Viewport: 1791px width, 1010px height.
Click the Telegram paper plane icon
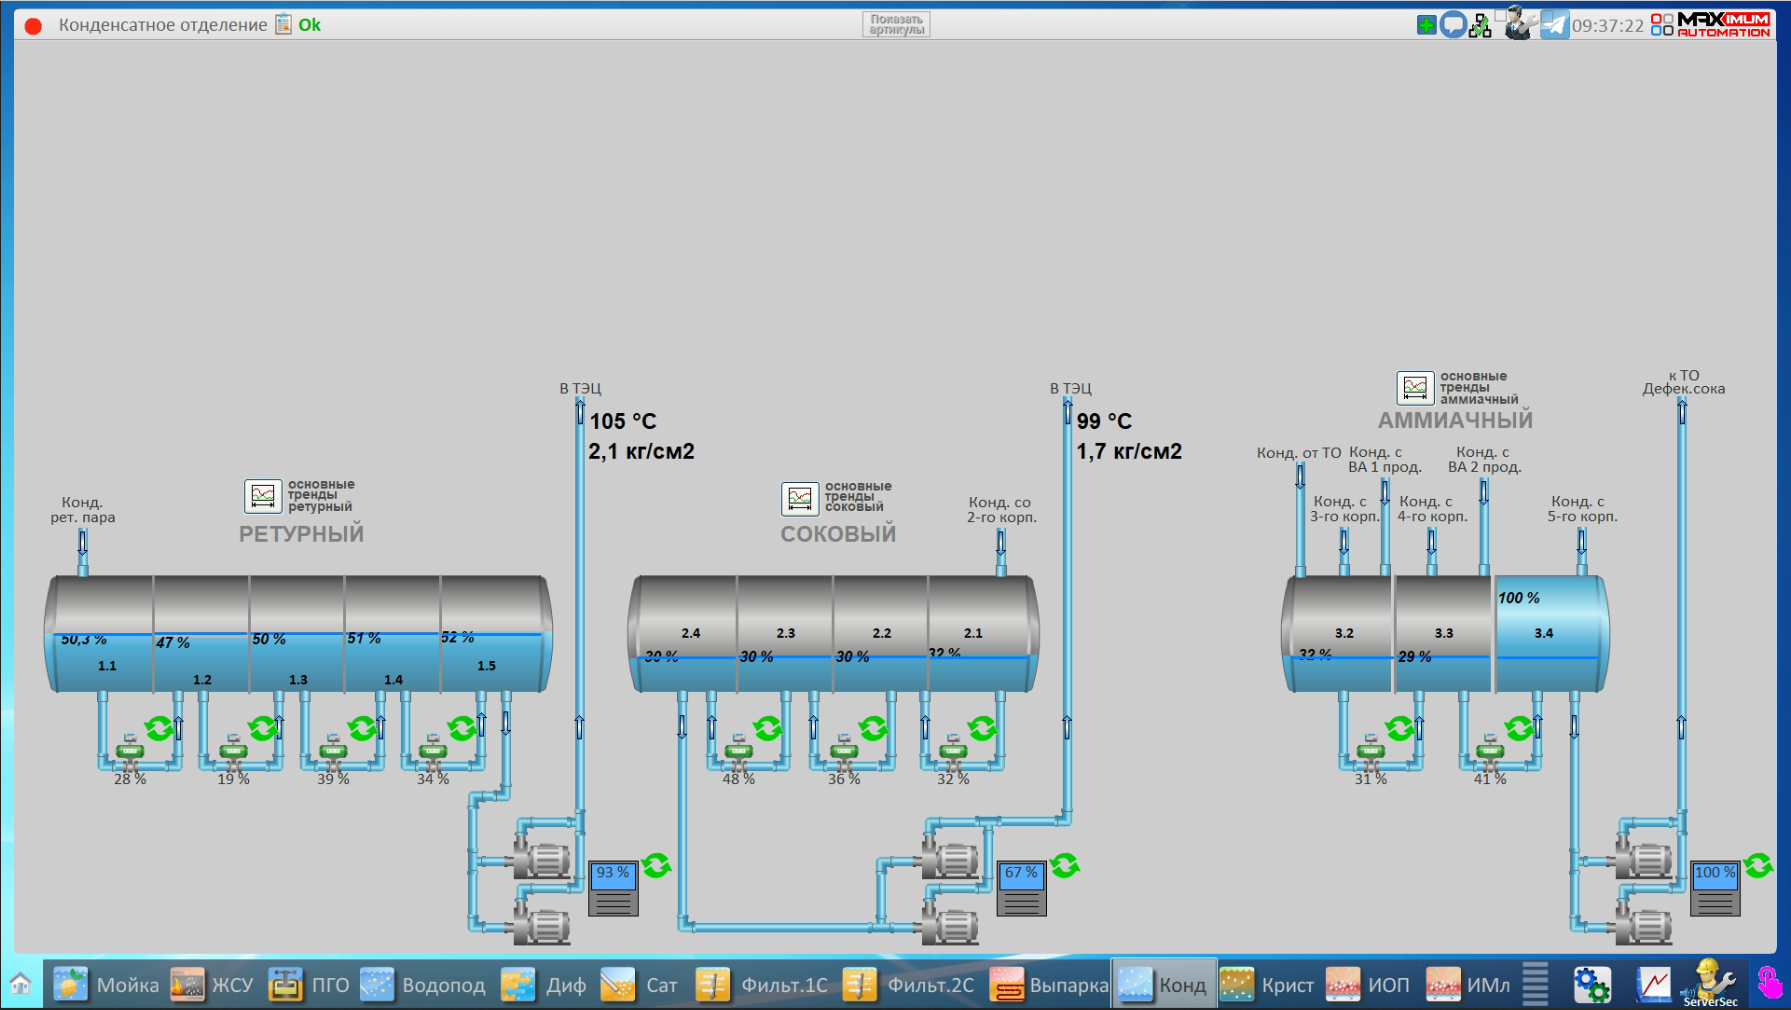[x=1554, y=25]
